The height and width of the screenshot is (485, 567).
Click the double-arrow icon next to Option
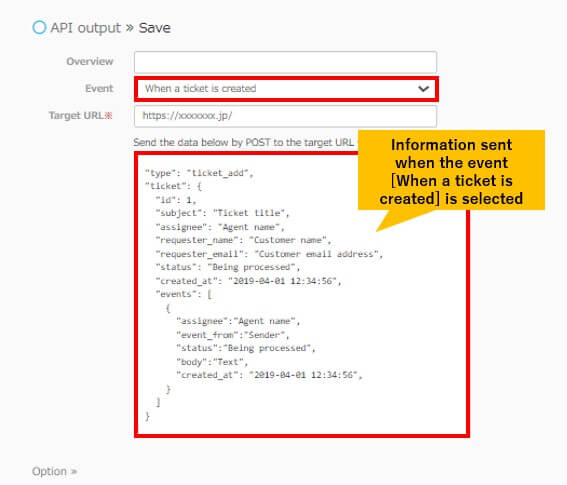[x=74, y=472]
